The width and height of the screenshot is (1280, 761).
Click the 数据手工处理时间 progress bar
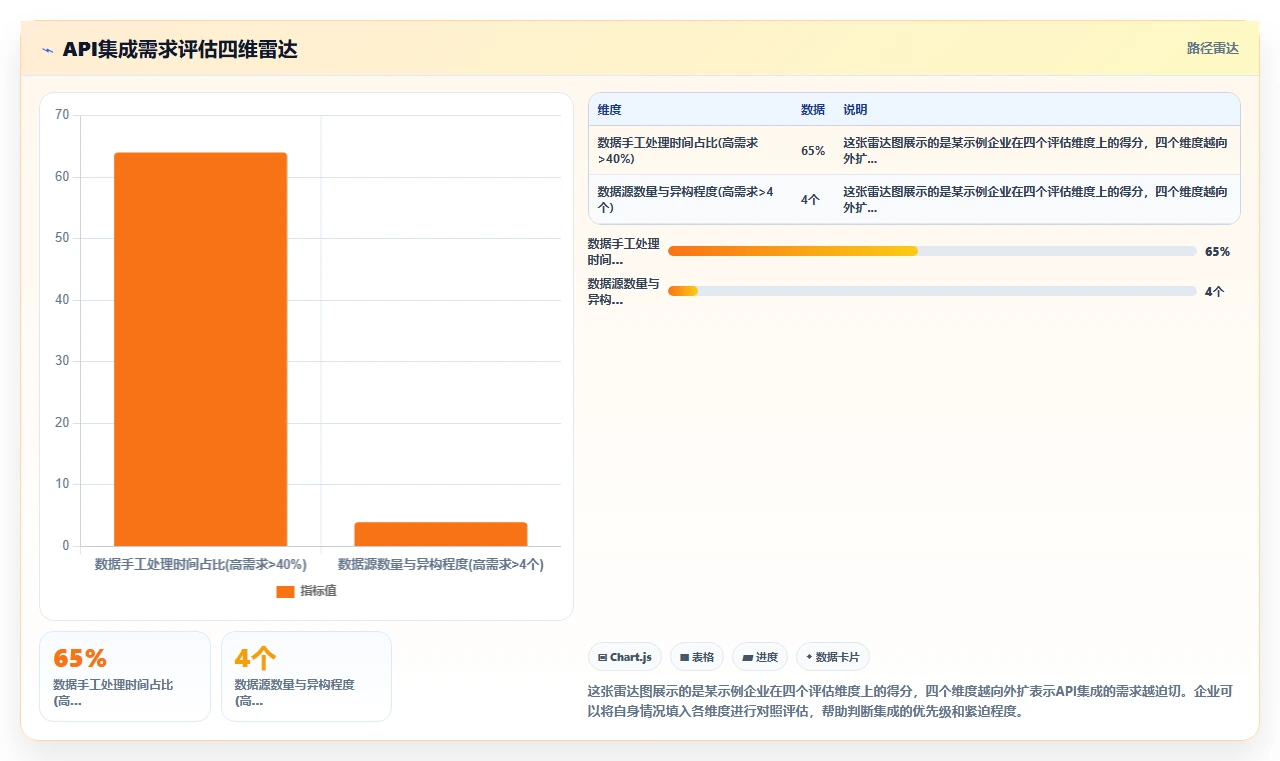pyautogui.click(x=932, y=251)
